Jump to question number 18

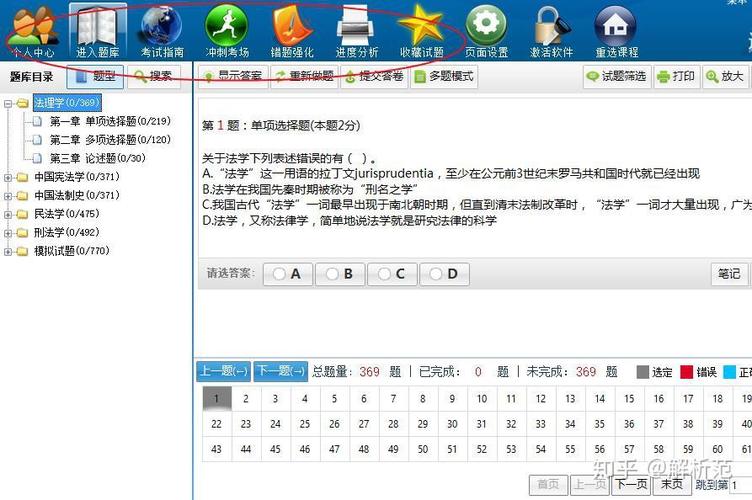point(718,398)
